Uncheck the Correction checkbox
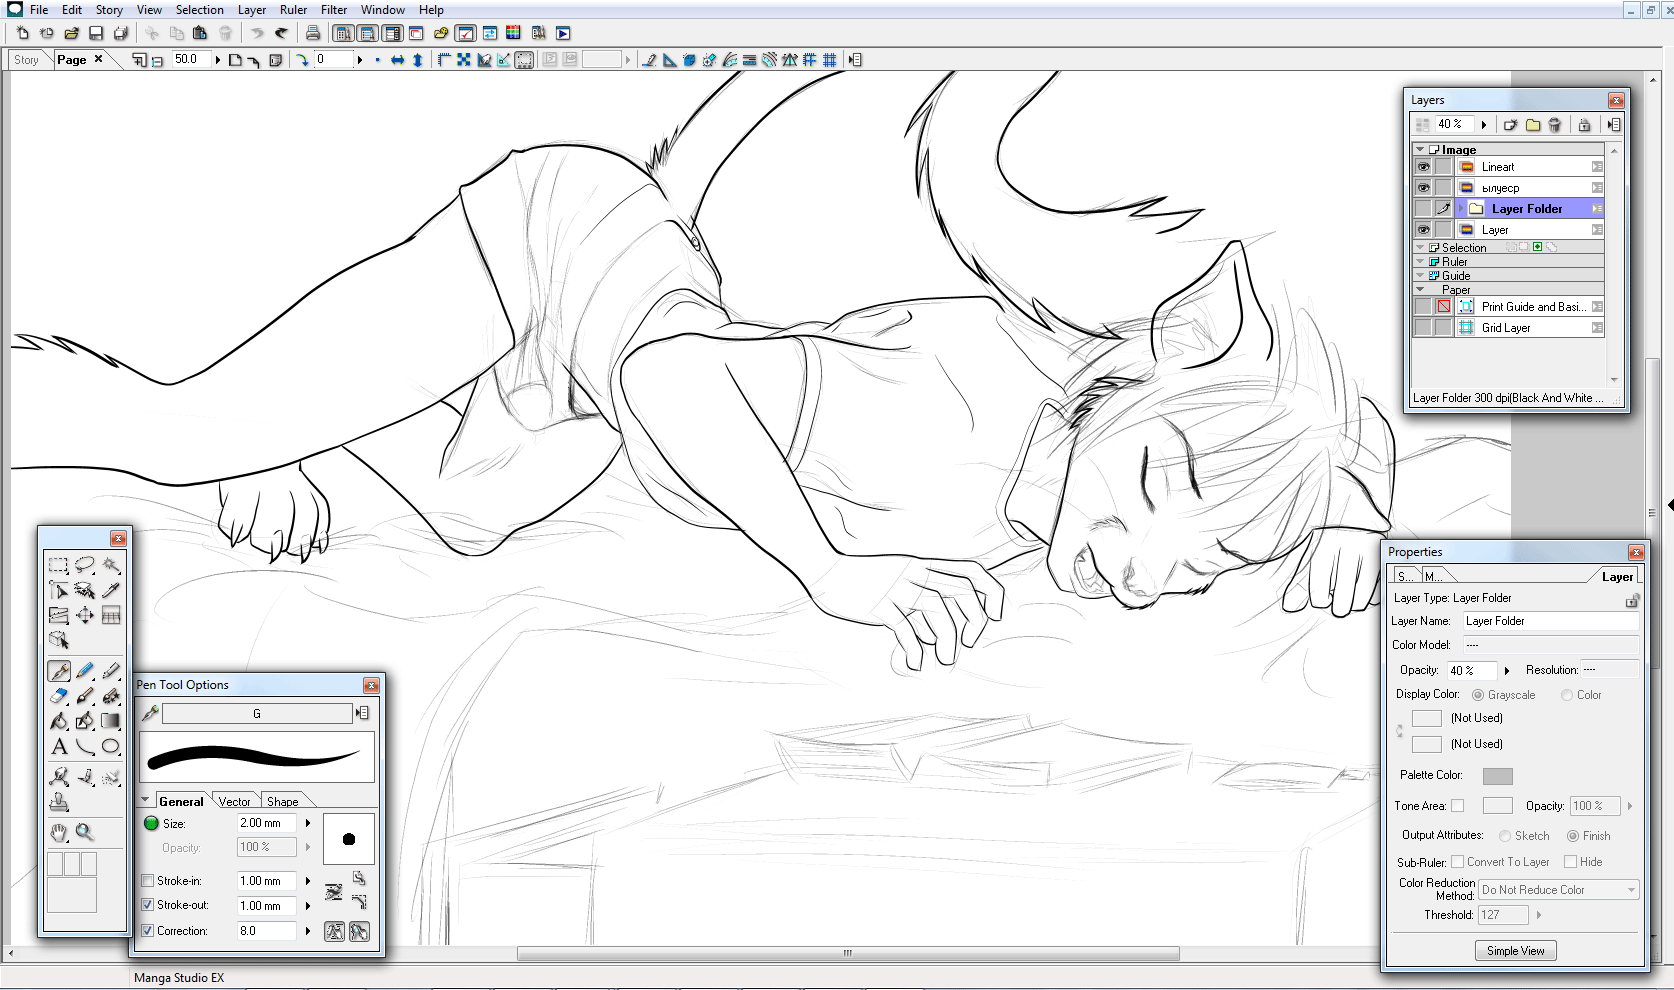This screenshot has width=1674, height=990. tap(148, 931)
